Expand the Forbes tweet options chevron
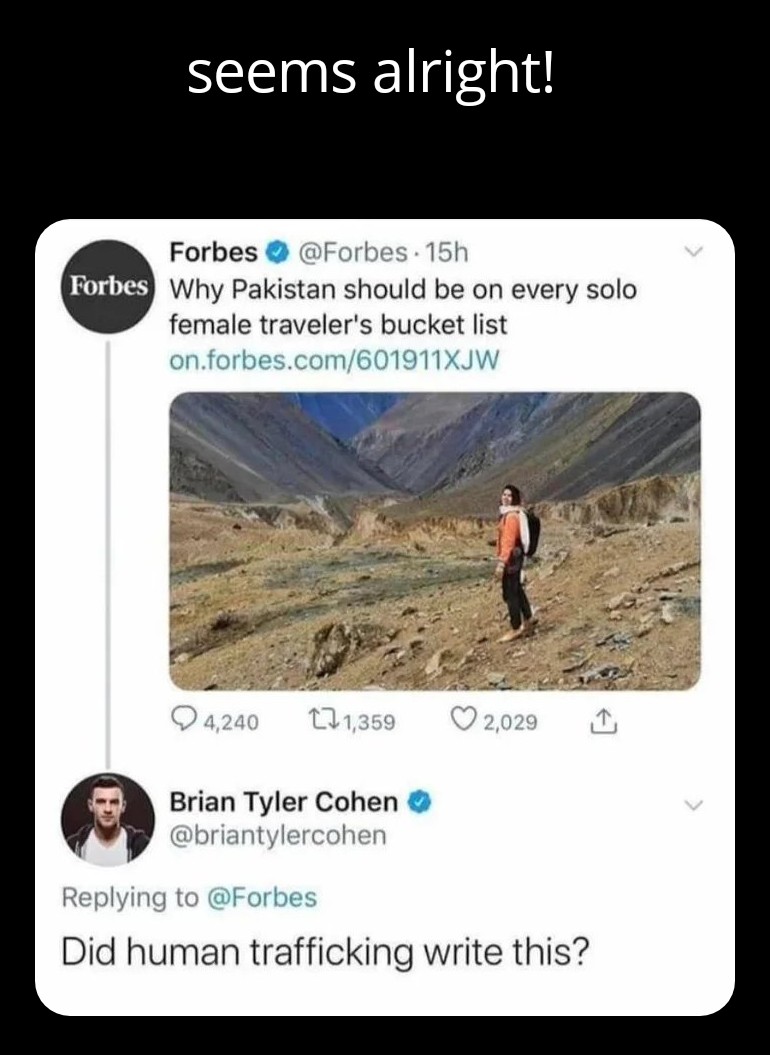Image resolution: width=770 pixels, height=1055 pixels. [x=691, y=254]
